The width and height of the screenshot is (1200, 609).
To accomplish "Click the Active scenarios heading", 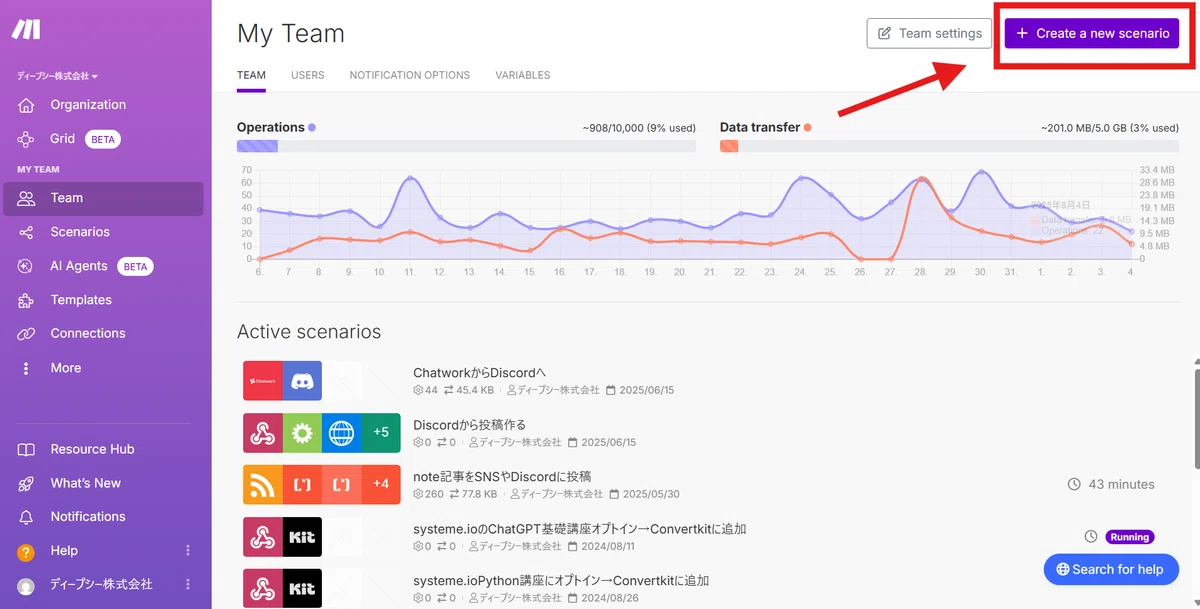I will pos(309,332).
